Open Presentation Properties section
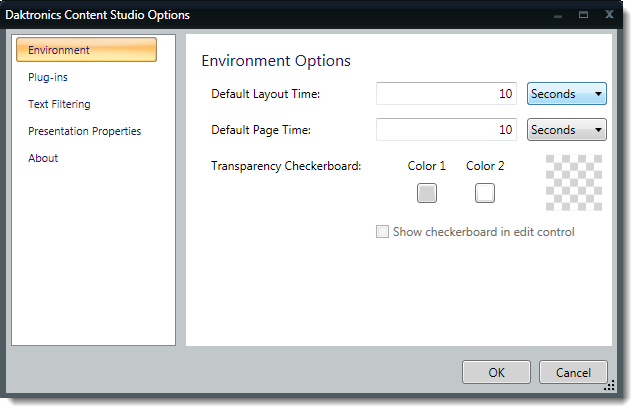 [84, 131]
